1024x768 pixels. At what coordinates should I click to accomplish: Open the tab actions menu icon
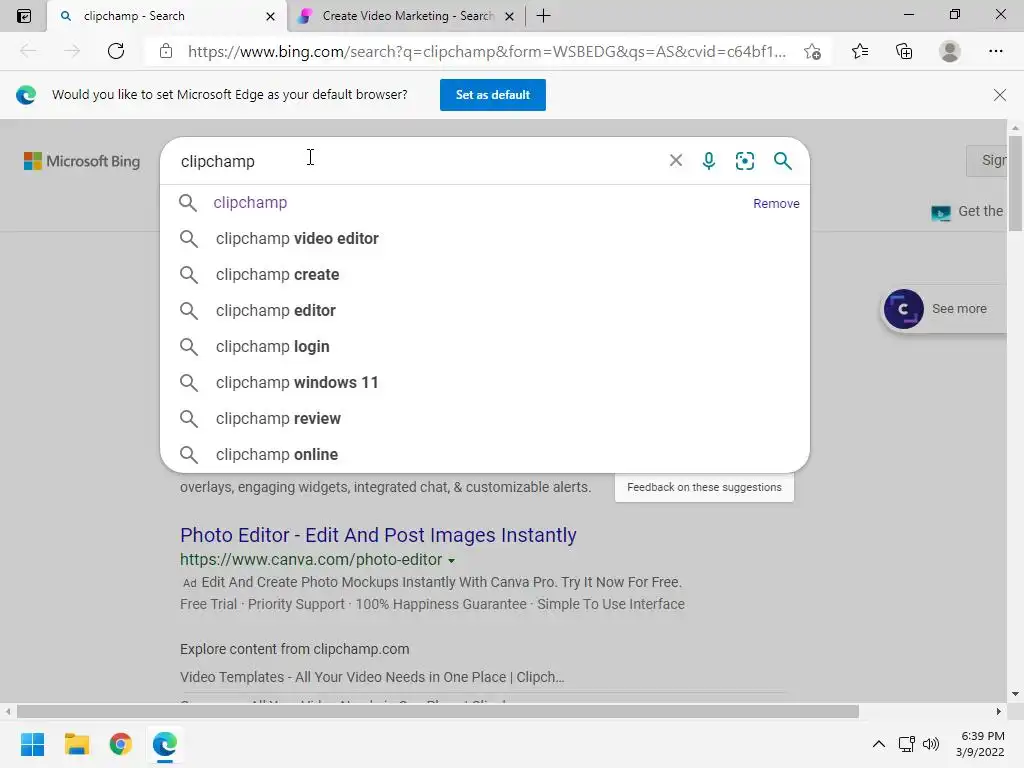click(x=24, y=16)
